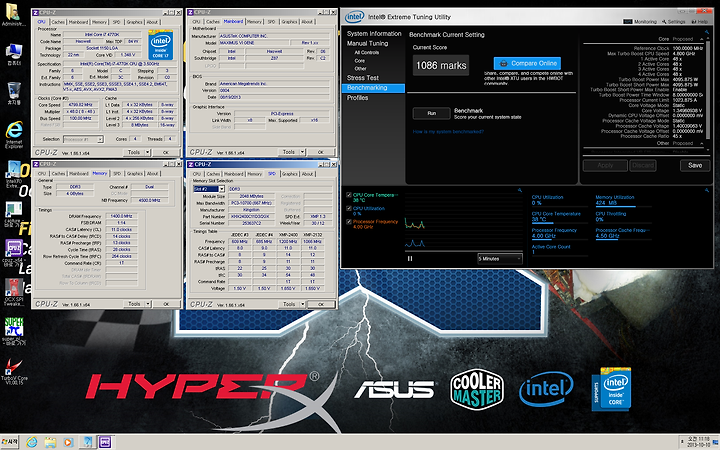
Task: Switch to Graphics tab in top-left CPU-Z
Action: pos(135,22)
